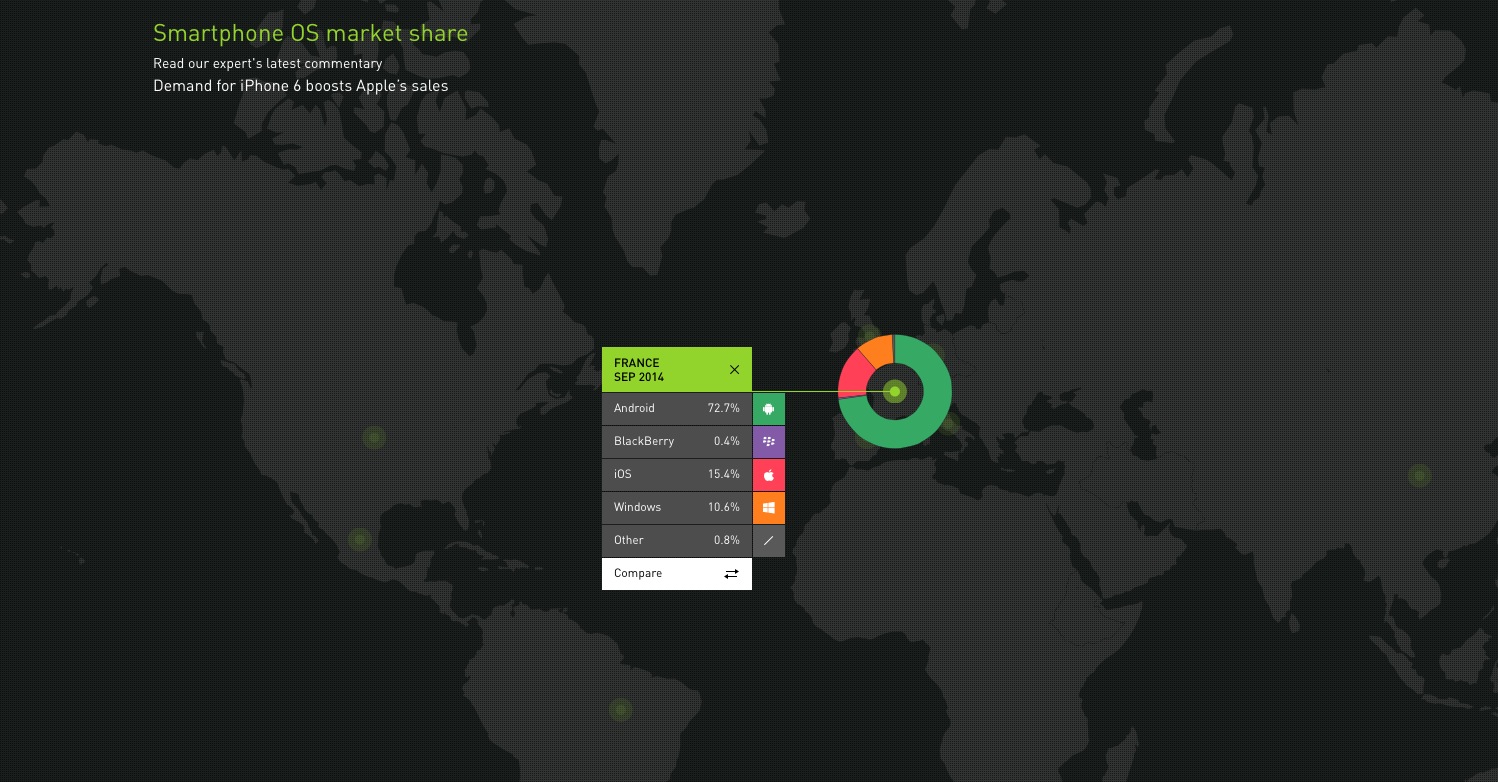Select the Android 72.7% row
This screenshot has height=782, width=1498.
[677, 409]
